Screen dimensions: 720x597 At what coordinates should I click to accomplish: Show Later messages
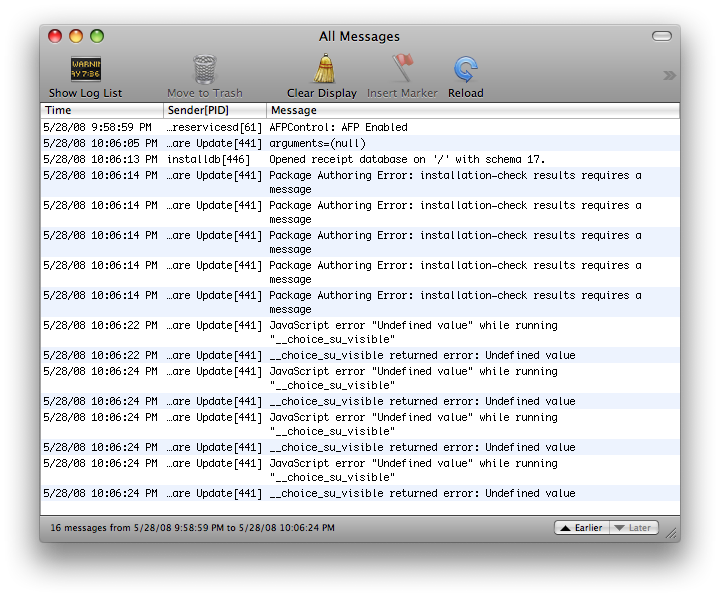click(x=634, y=528)
